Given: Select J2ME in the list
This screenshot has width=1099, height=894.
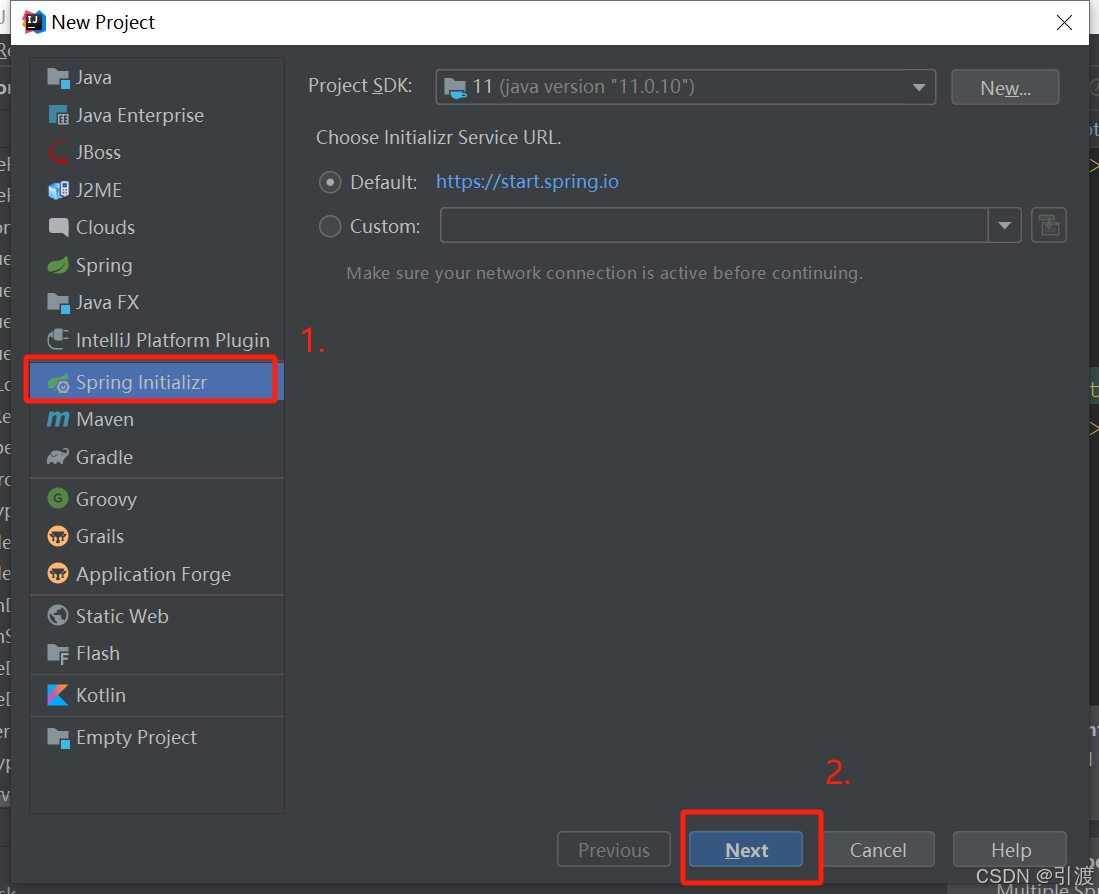Looking at the screenshot, I should point(99,190).
